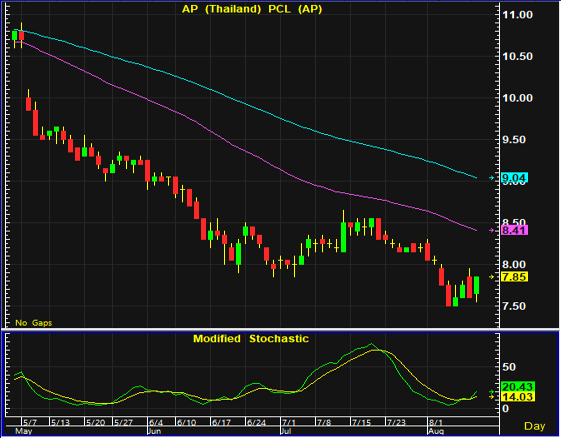Viewport: 561px width, 438px height.
Task: Click the Day timeframe label
Action: (x=535, y=426)
